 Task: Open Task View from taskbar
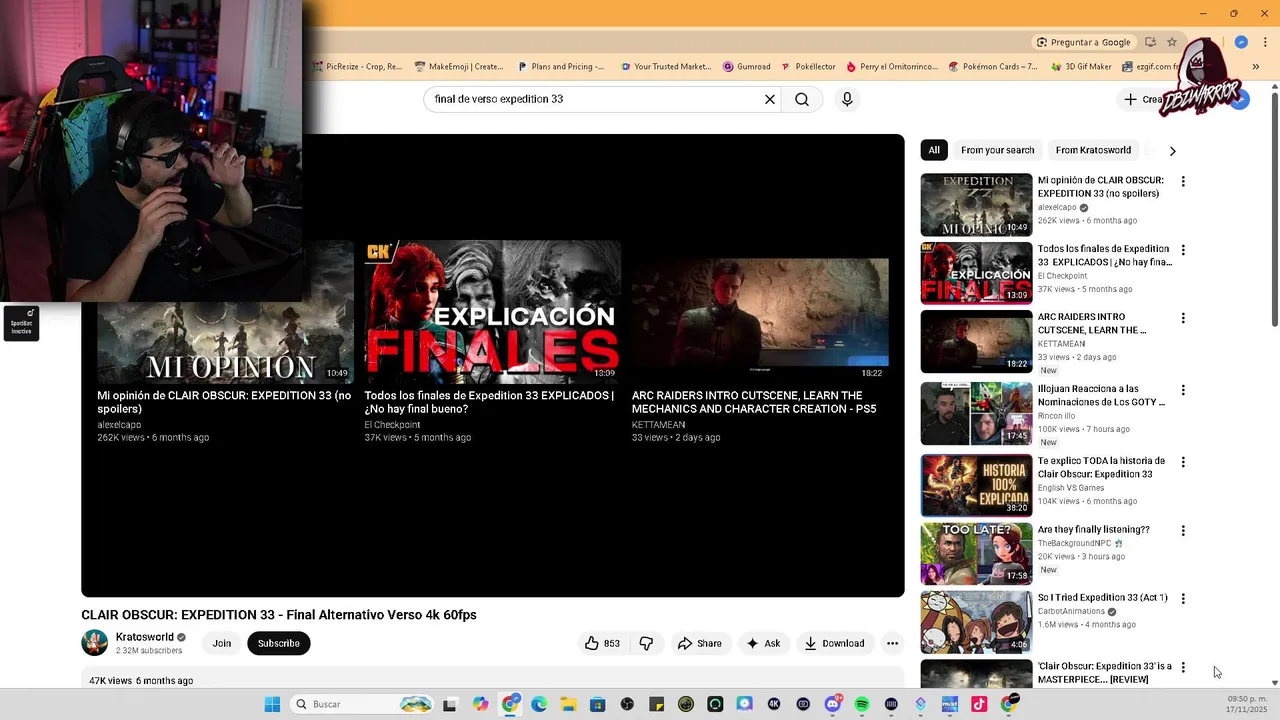pyautogui.click(x=450, y=704)
